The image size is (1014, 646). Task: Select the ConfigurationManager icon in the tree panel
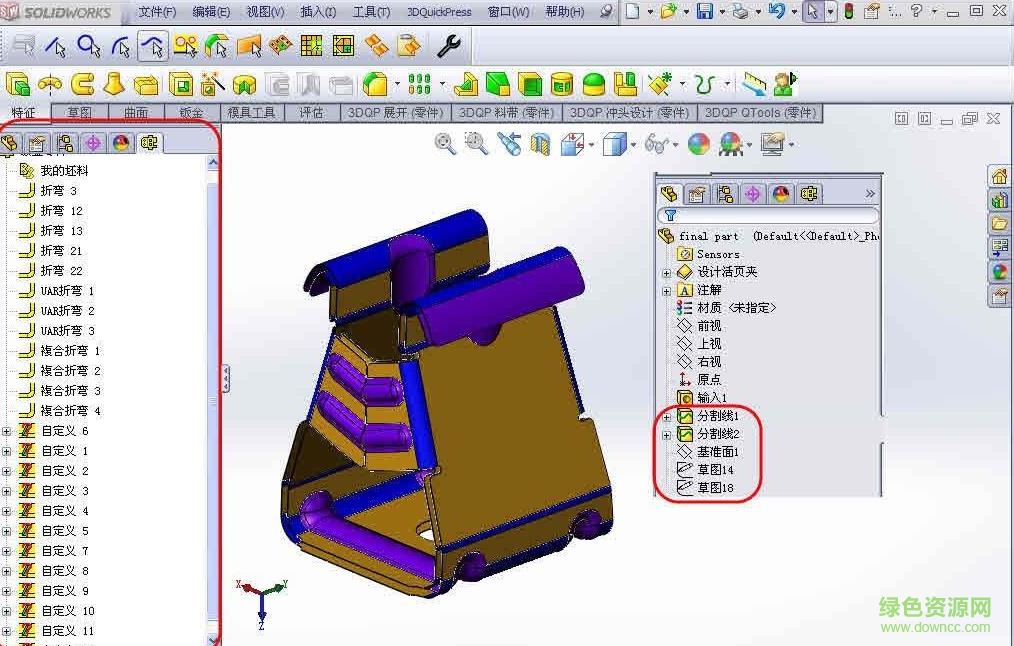coord(726,193)
